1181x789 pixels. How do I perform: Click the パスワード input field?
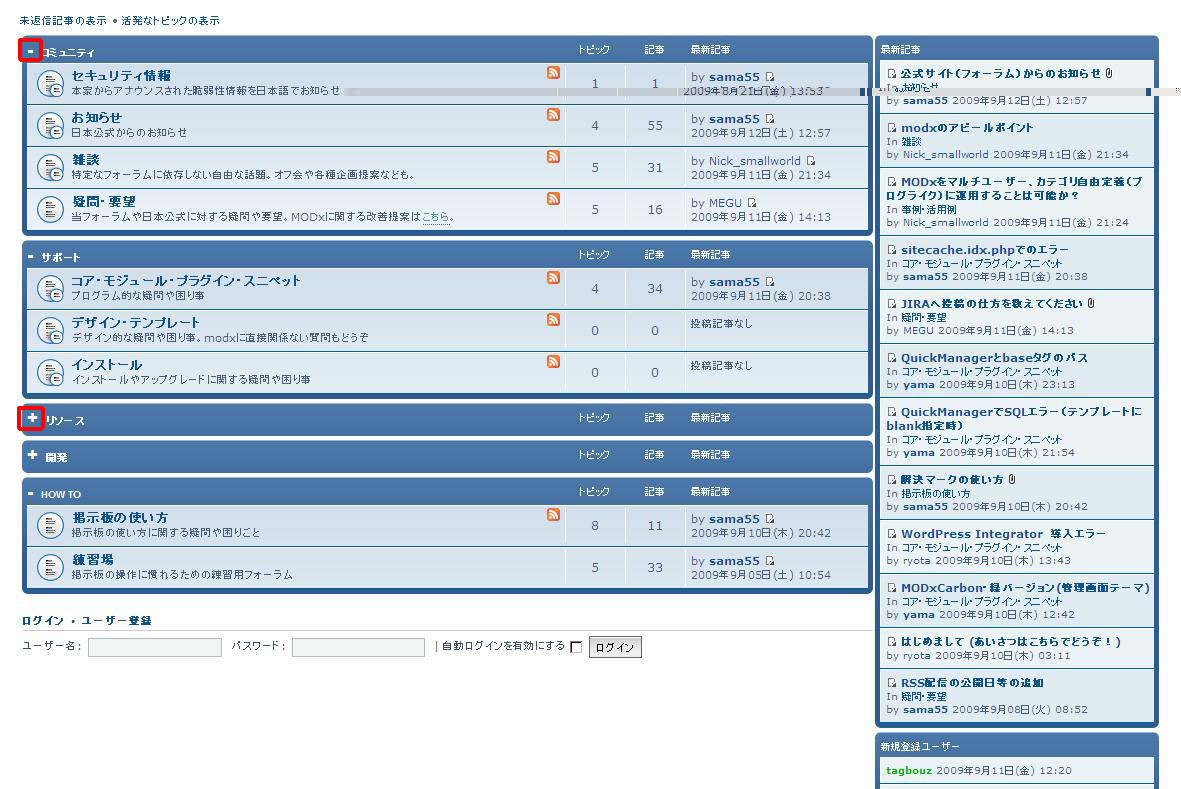point(358,647)
